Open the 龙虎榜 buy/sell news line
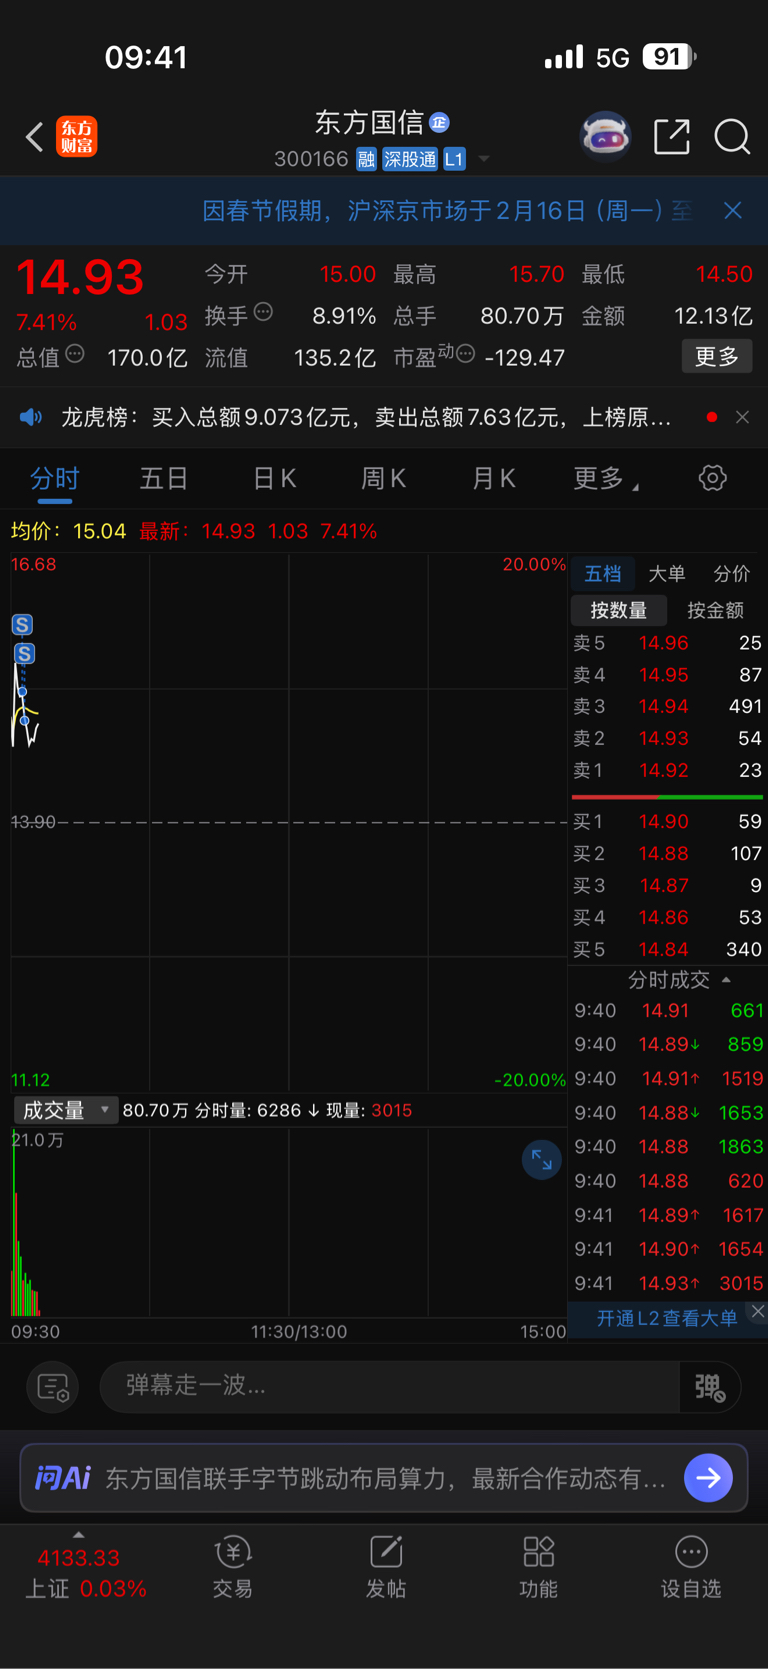 pyautogui.click(x=366, y=417)
